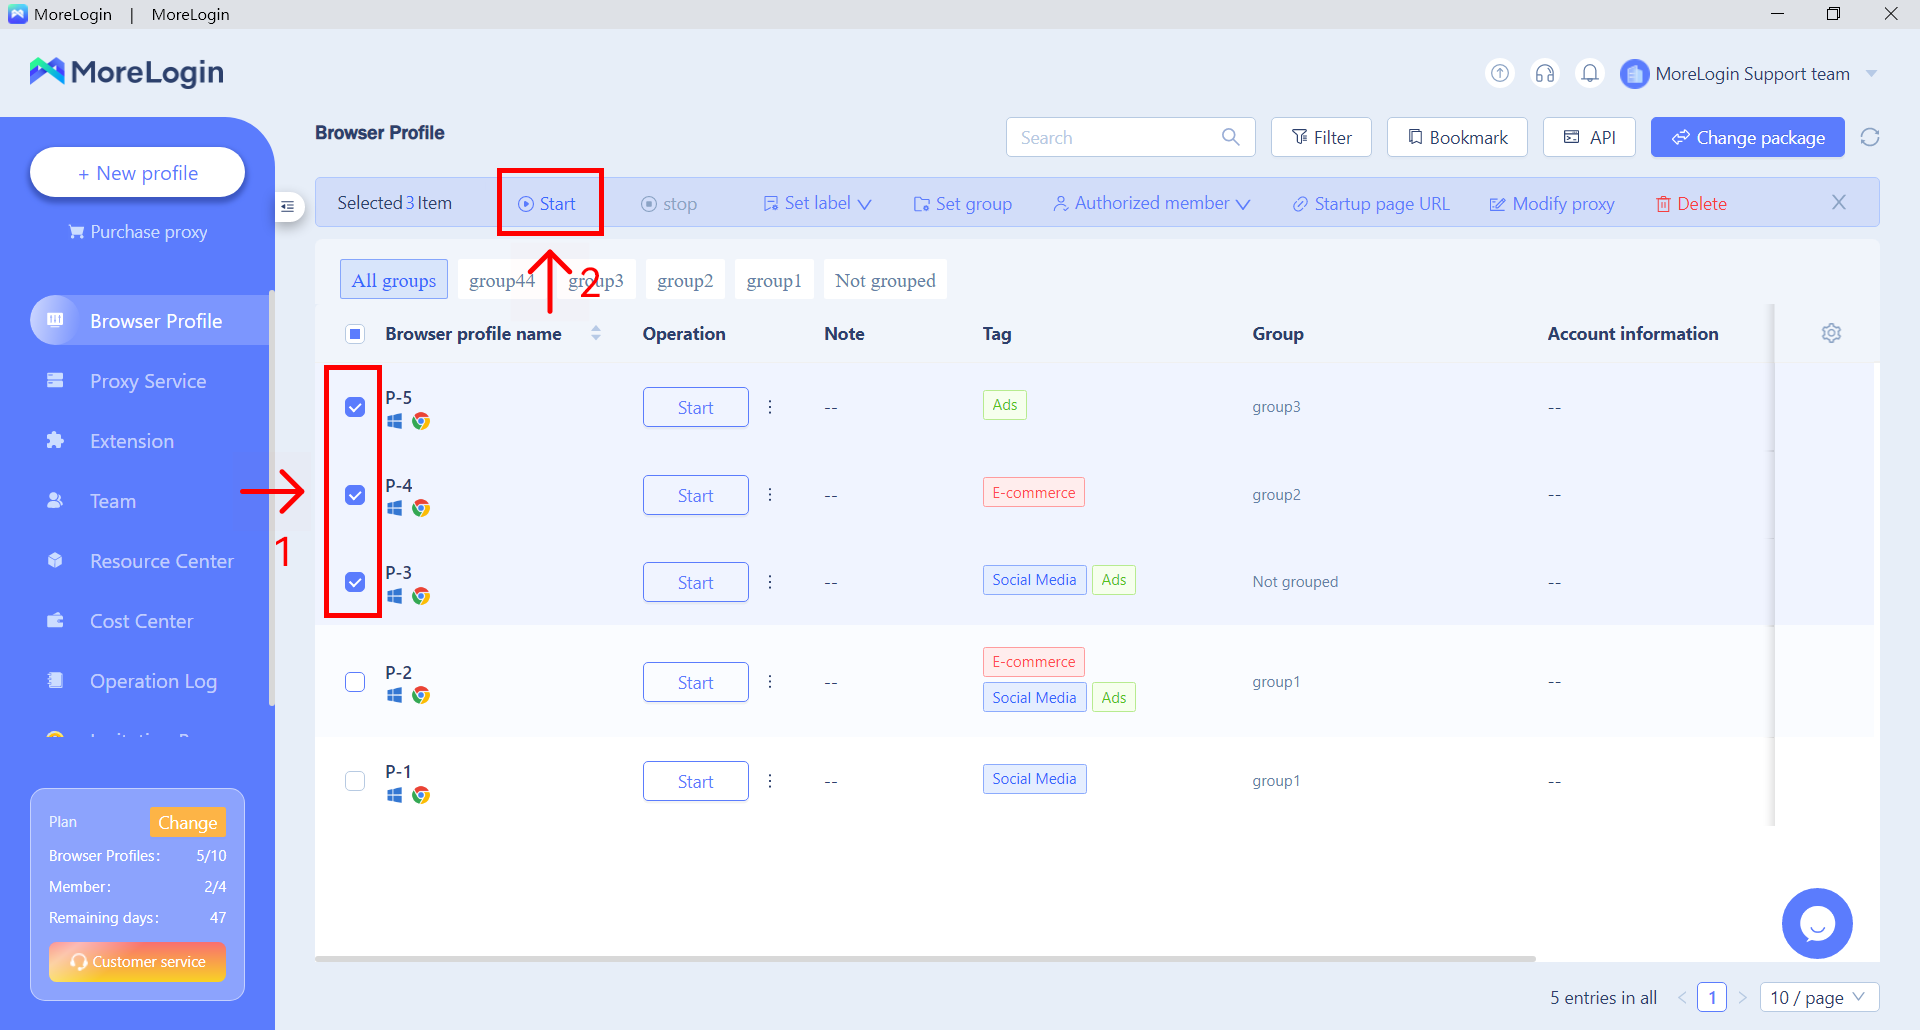1920x1030 pixels.
Task: Click the MoreLogin Support team avatar
Action: tap(1634, 74)
